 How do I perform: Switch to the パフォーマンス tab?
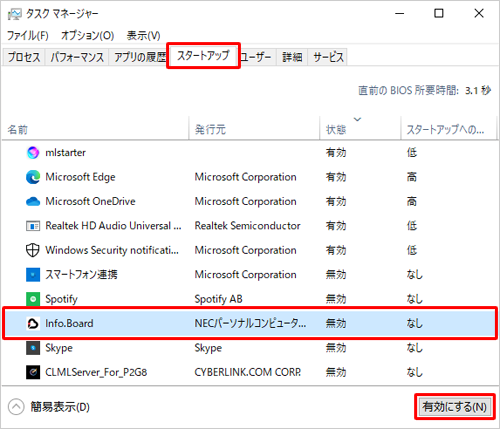pyautogui.click(x=77, y=57)
